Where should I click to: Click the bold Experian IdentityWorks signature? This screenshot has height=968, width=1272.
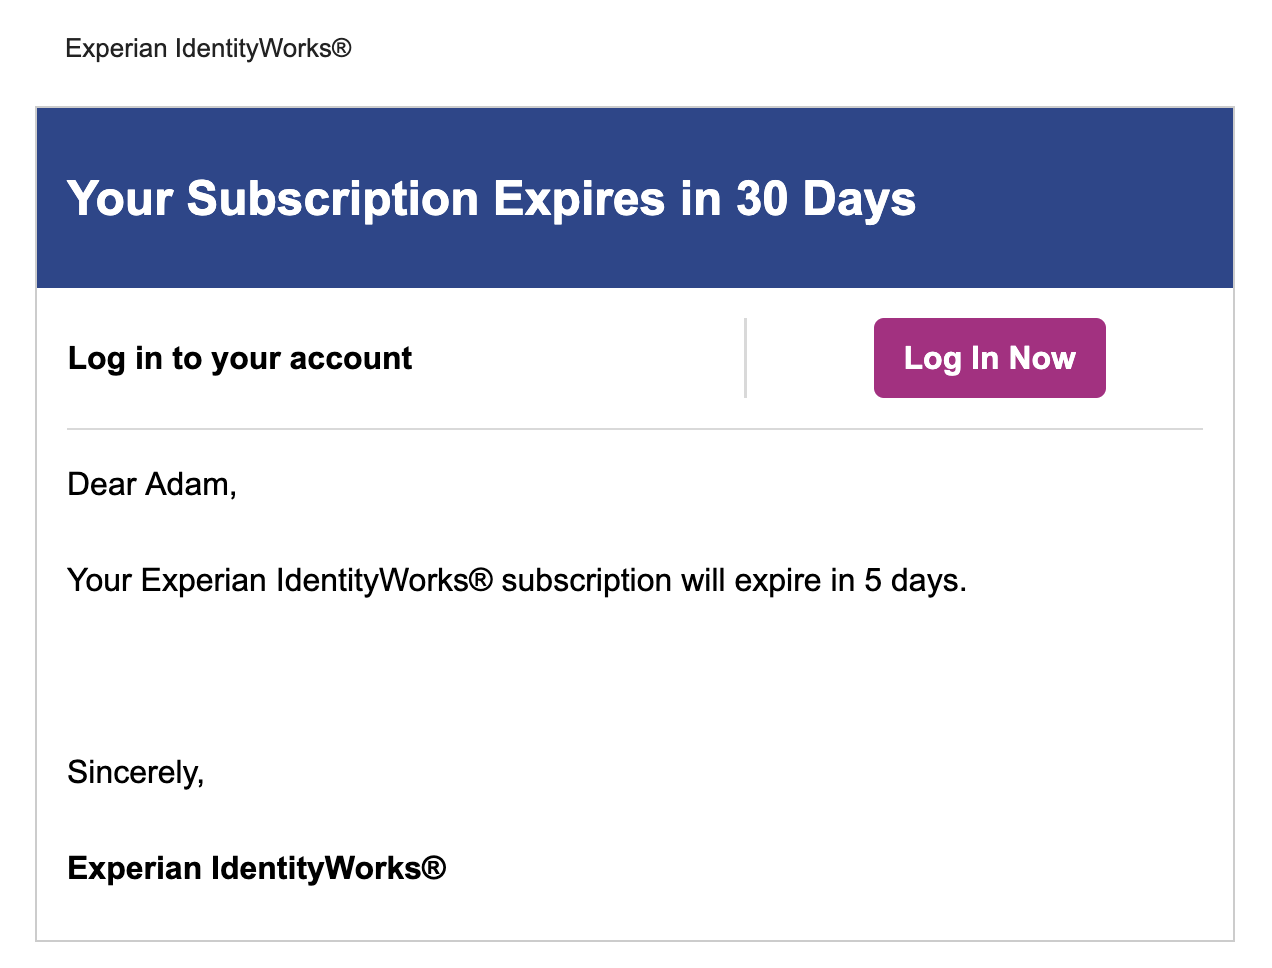(x=255, y=868)
